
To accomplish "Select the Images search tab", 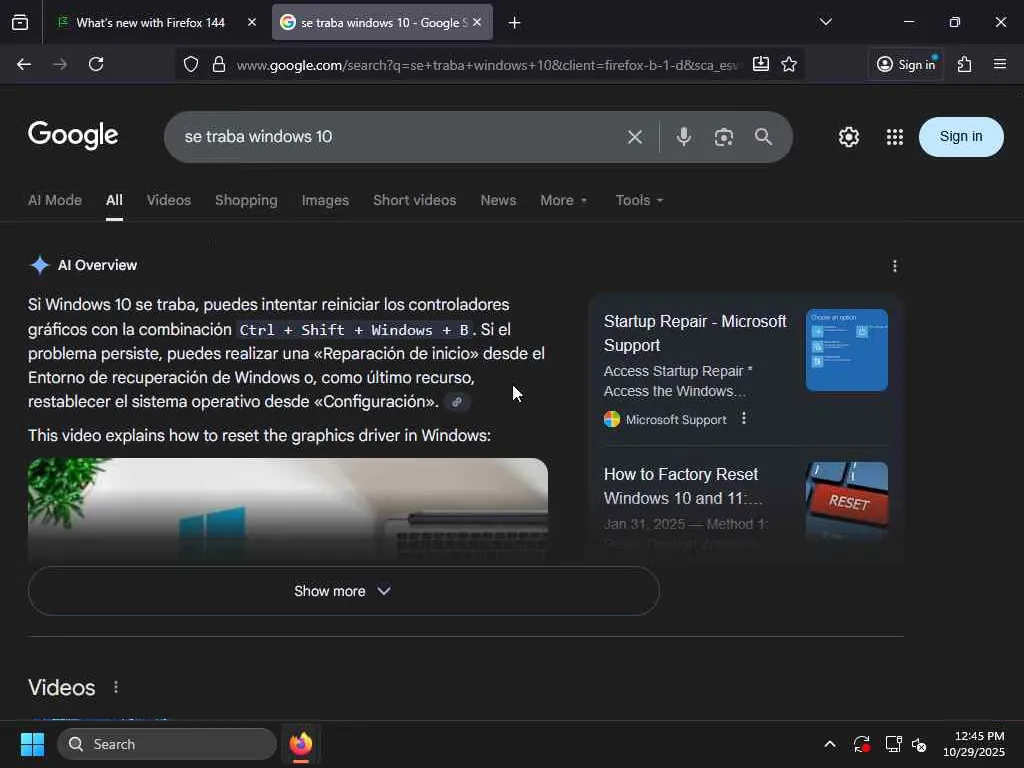I will tap(325, 200).
